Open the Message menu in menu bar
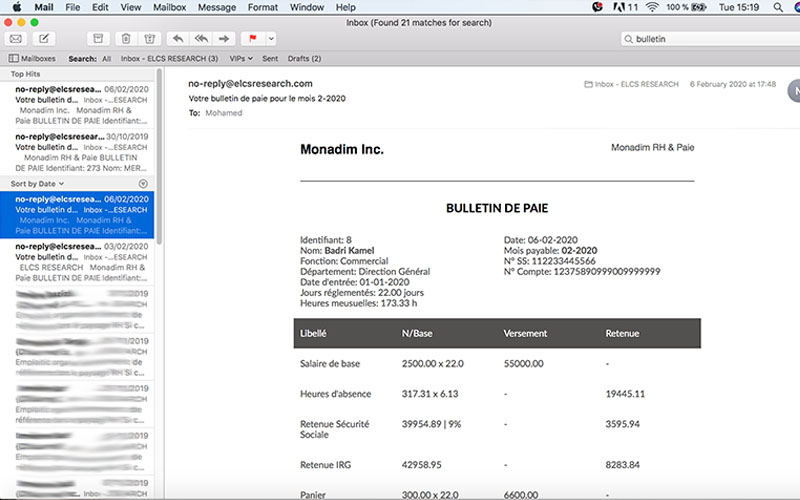The image size is (800, 500). point(217,7)
